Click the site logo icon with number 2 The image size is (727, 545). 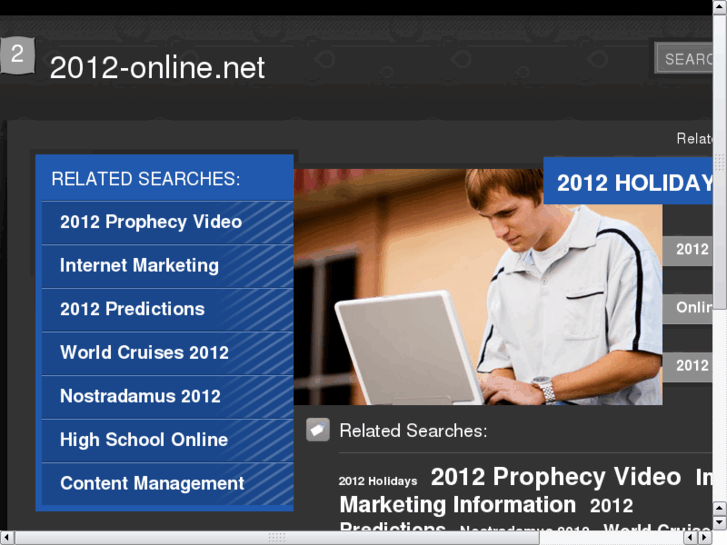[18, 55]
